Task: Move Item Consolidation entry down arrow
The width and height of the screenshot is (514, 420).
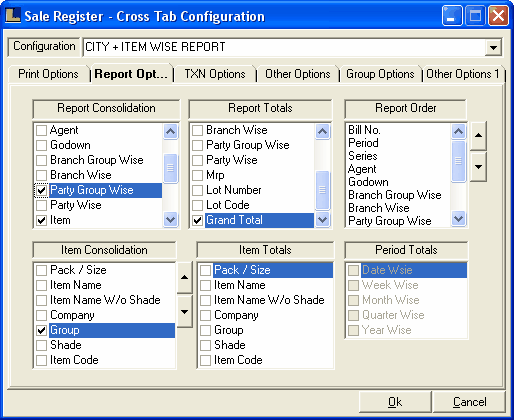Action: click(184, 312)
